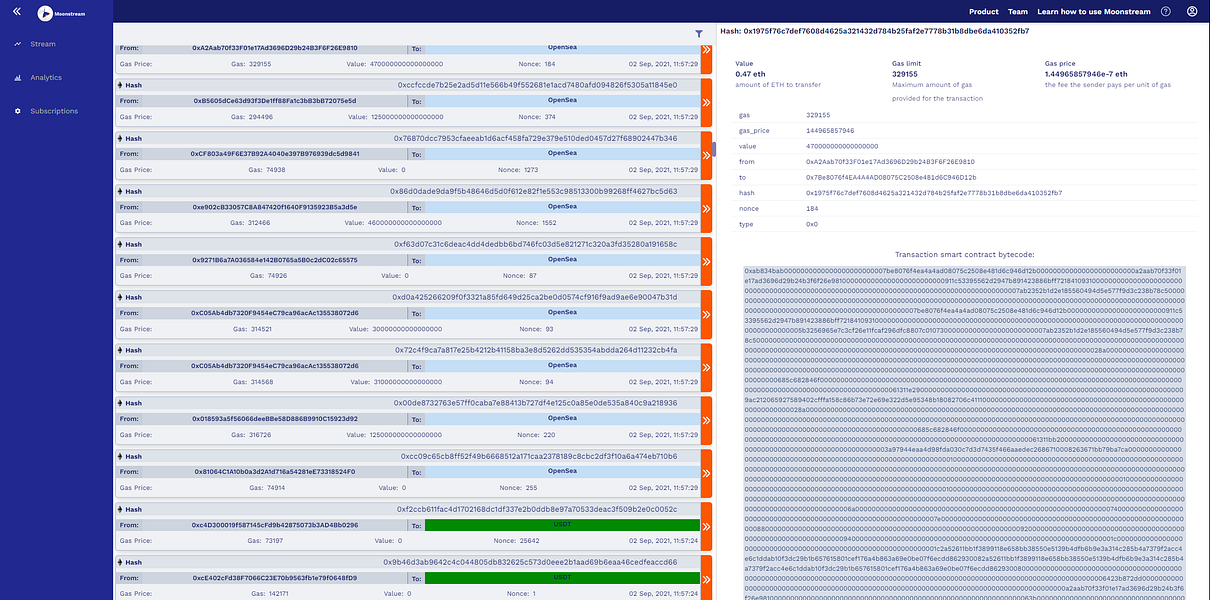The image size is (1210, 600).
Task: Open Learn how to use Moonstream
Action: [x=1094, y=12]
